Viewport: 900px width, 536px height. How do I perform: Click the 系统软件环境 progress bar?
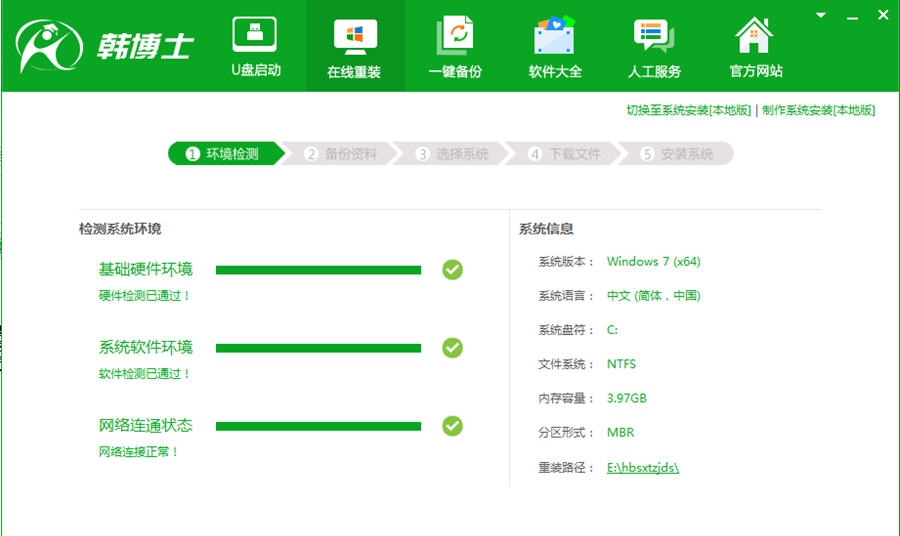pos(319,348)
